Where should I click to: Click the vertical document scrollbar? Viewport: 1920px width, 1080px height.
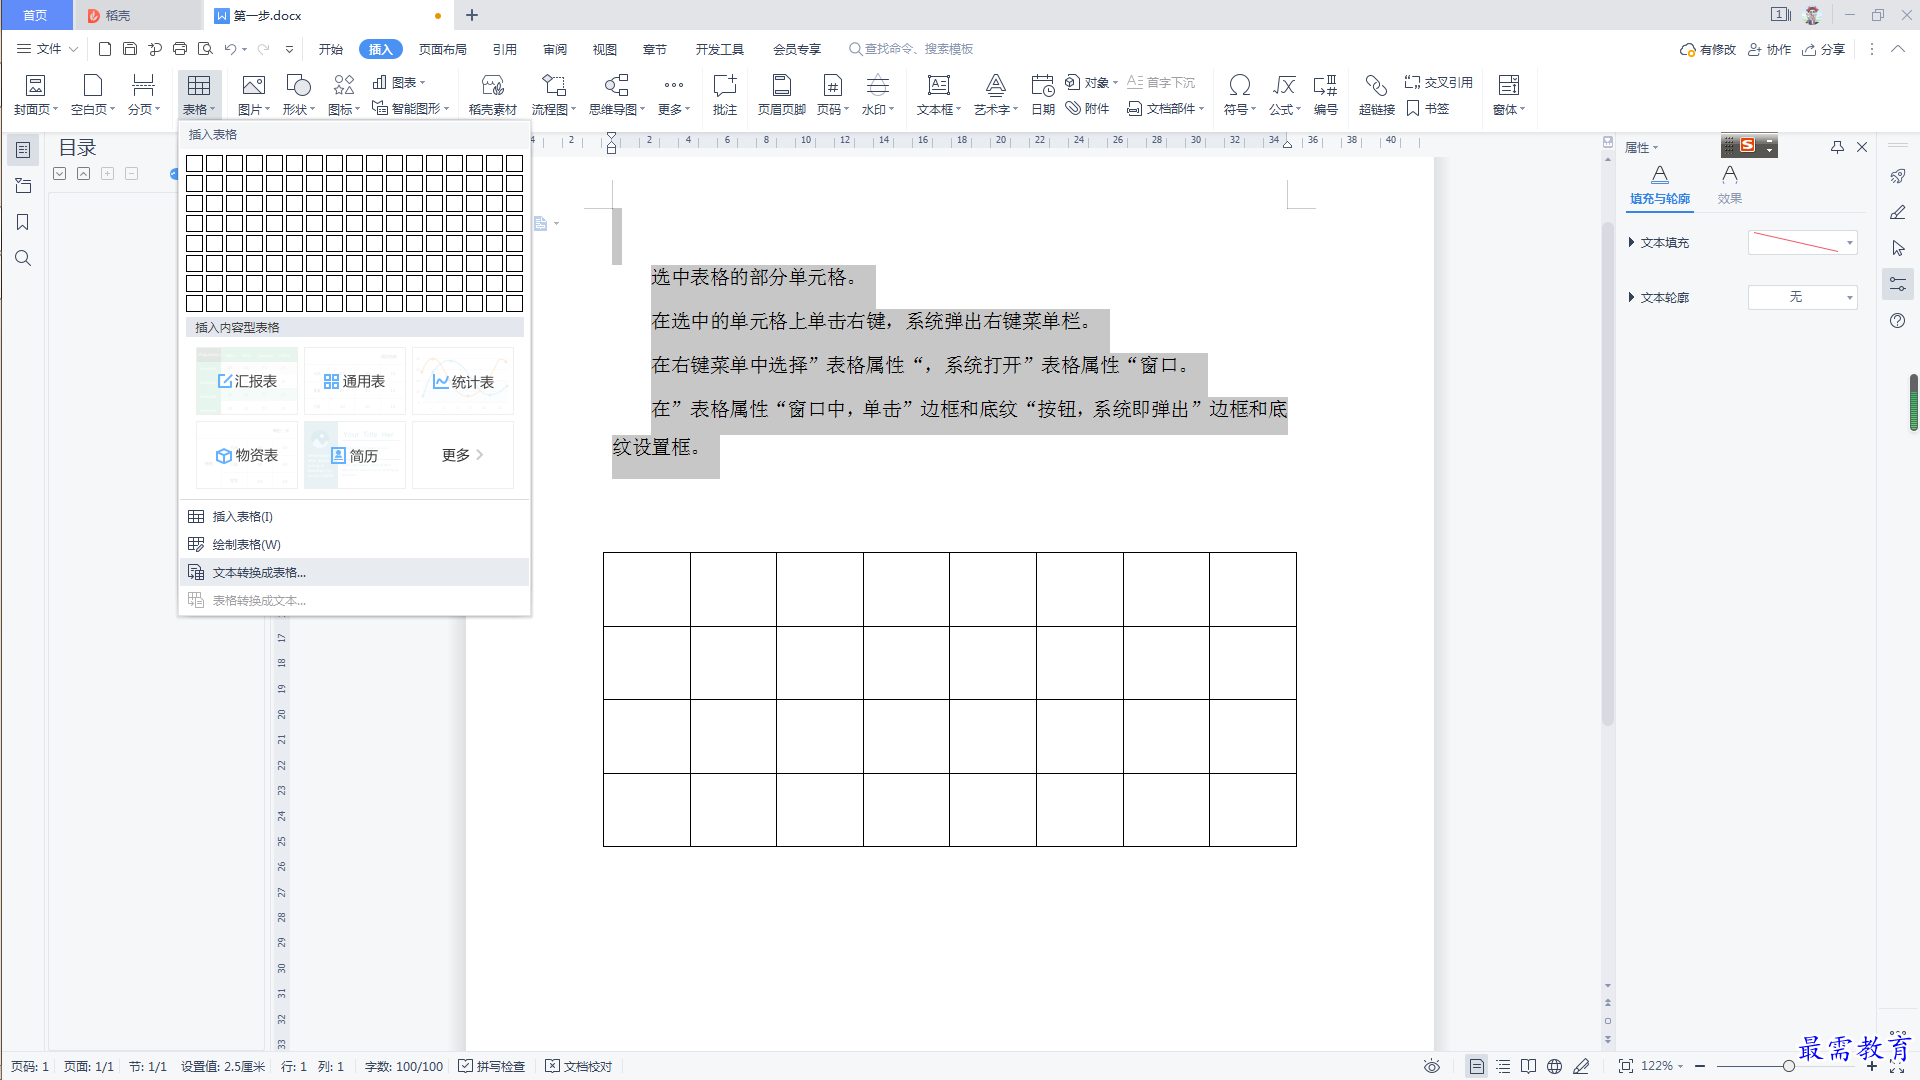(1608, 475)
